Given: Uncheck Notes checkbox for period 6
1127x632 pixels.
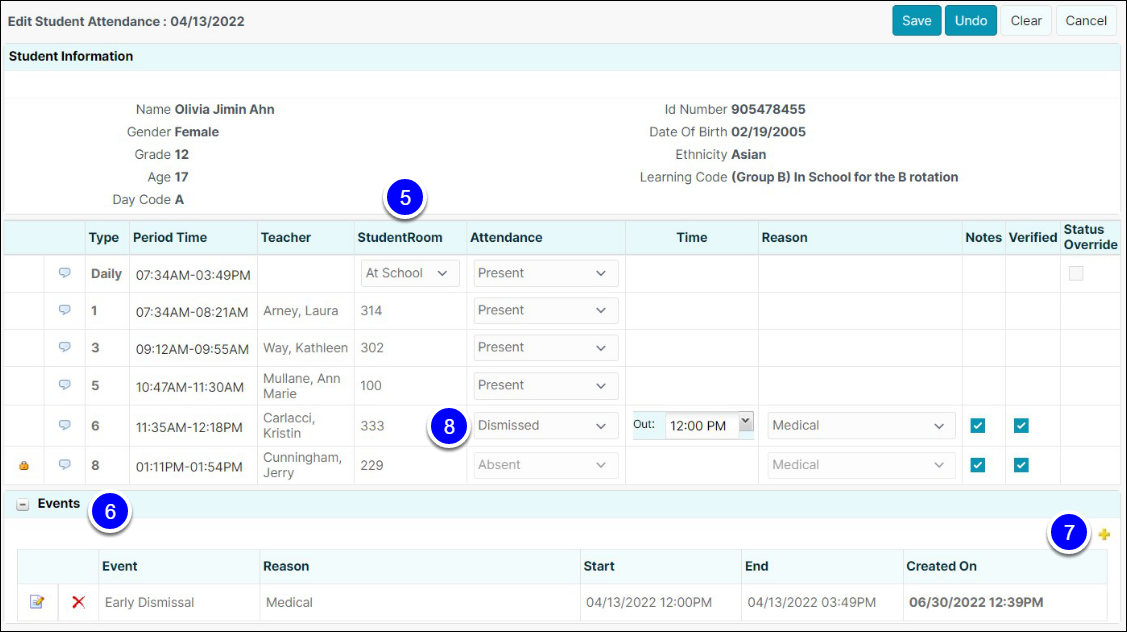Looking at the screenshot, I should click(978, 426).
